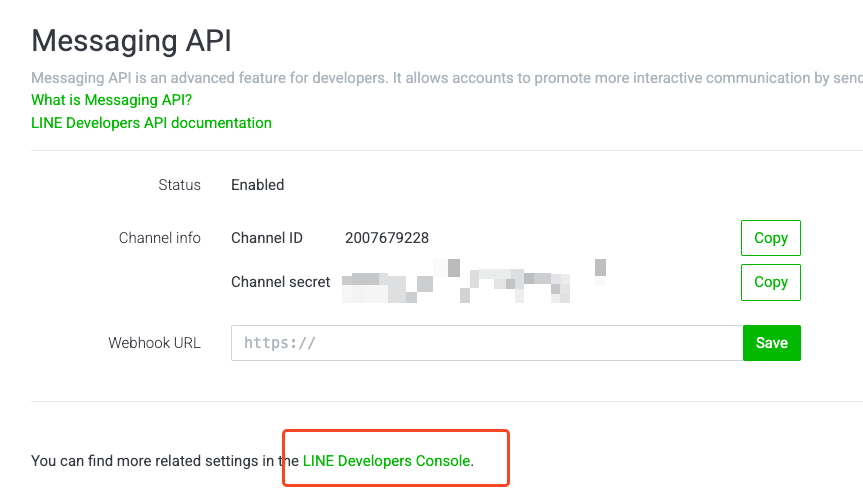
Task: Select the blurred Channel secret value
Action: click(x=473, y=281)
